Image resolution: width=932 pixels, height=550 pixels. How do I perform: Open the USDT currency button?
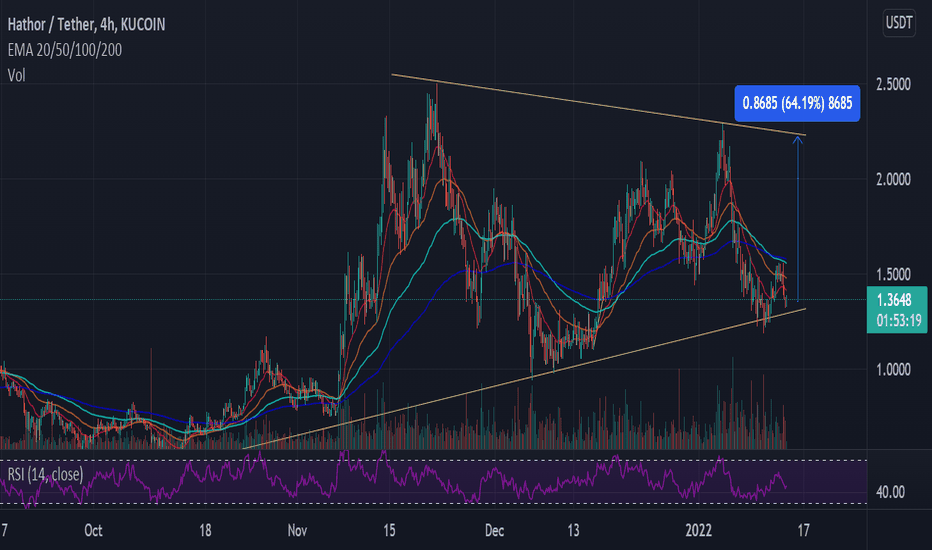tap(899, 23)
